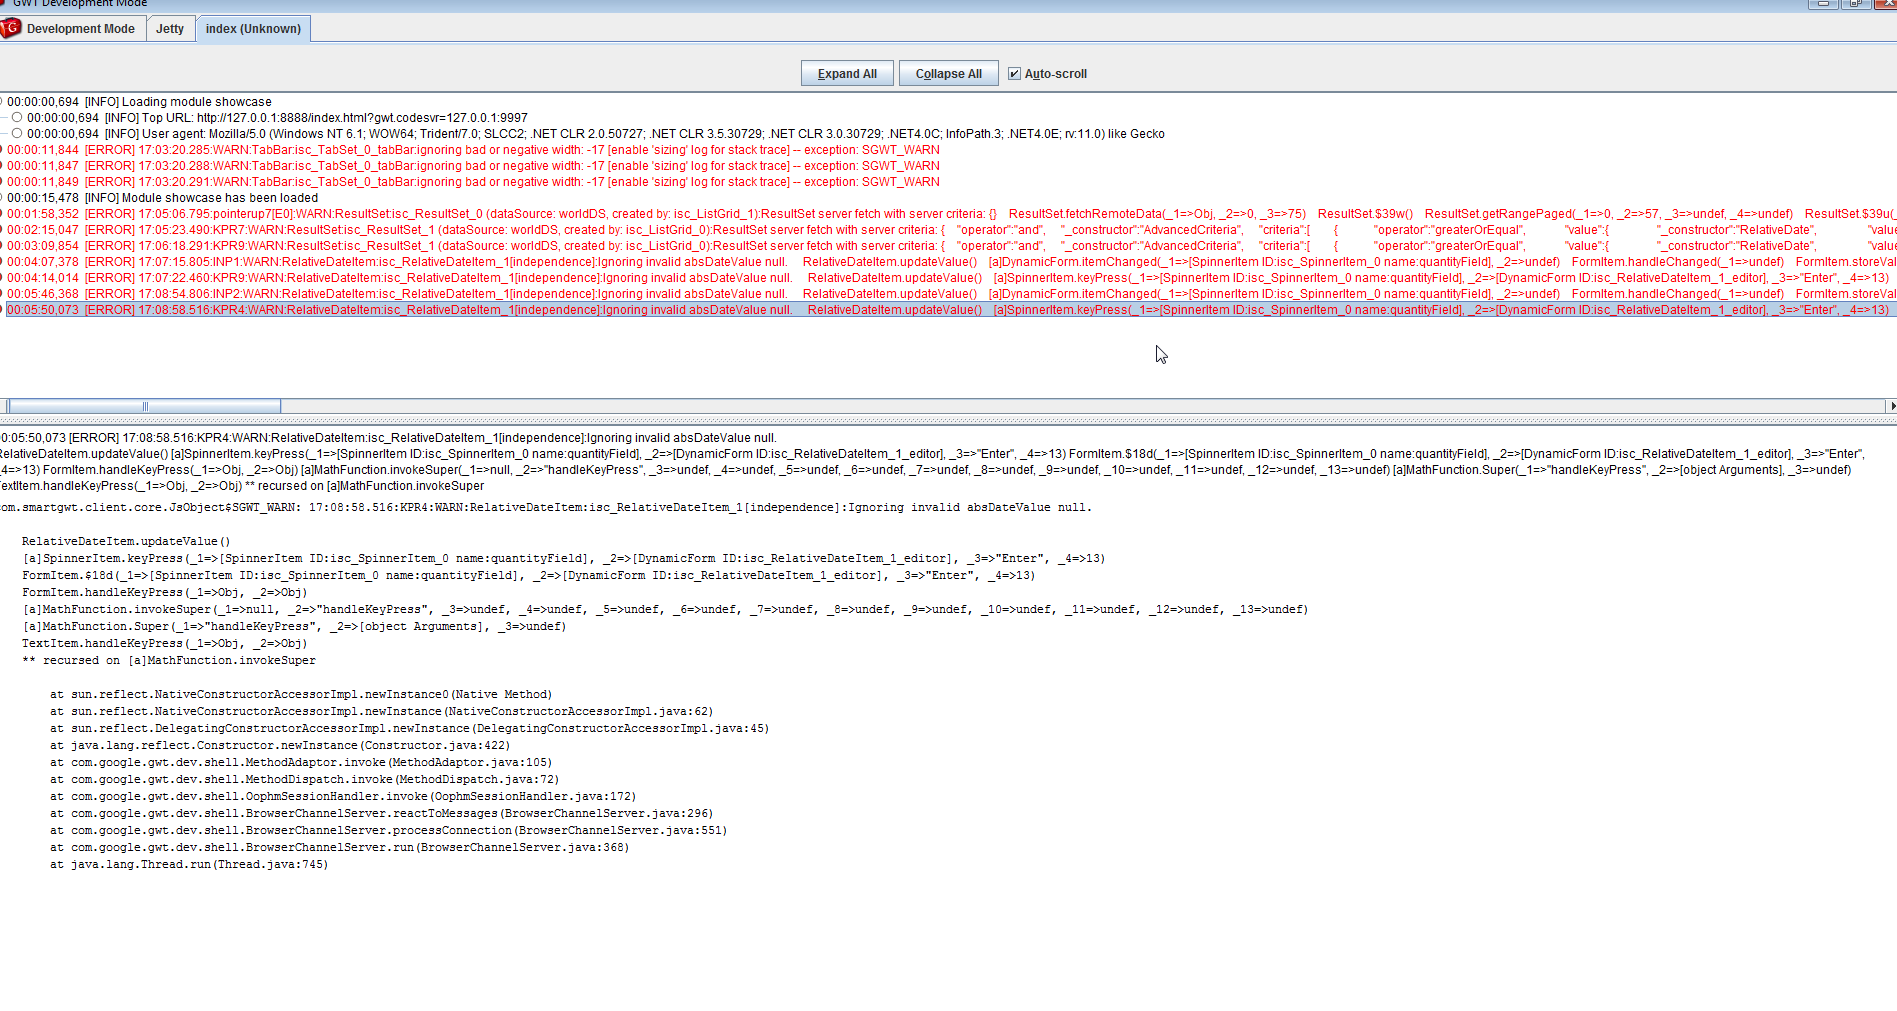Click the horizontal scrollbar's right arrow
1897x1011 pixels.
click(x=1891, y=406)
